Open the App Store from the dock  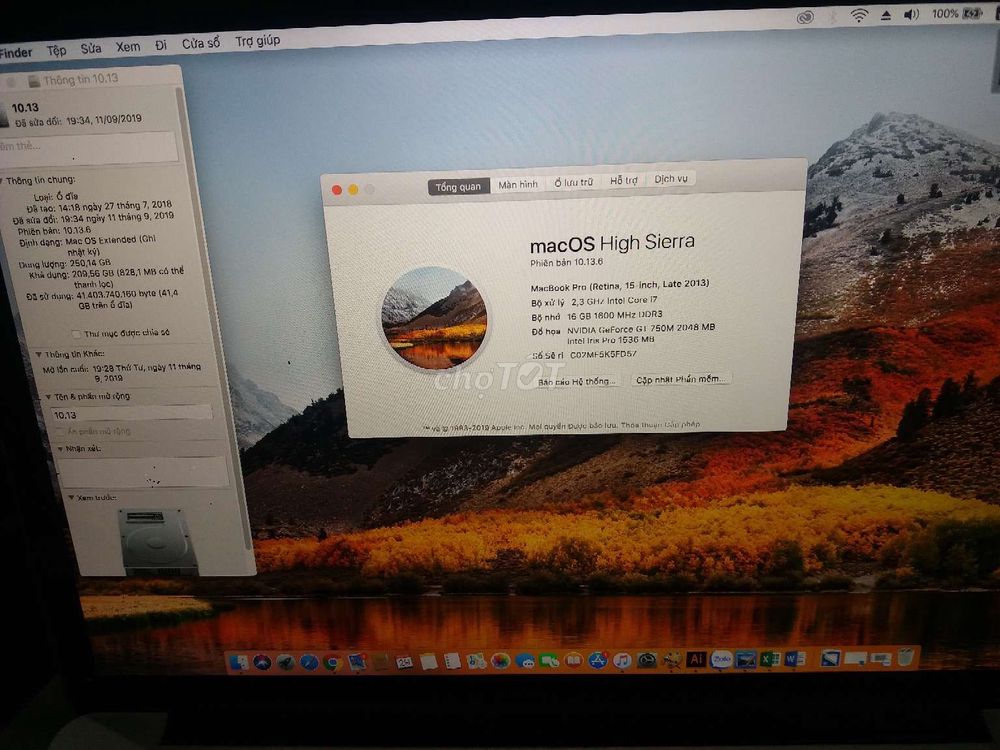pyautogui.click(x=598, y=660)
